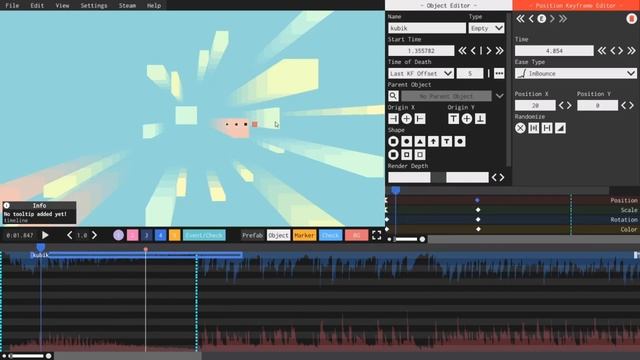Increase the playback speed
Viewport: 640px width, 360px height.
coord(94,235)
